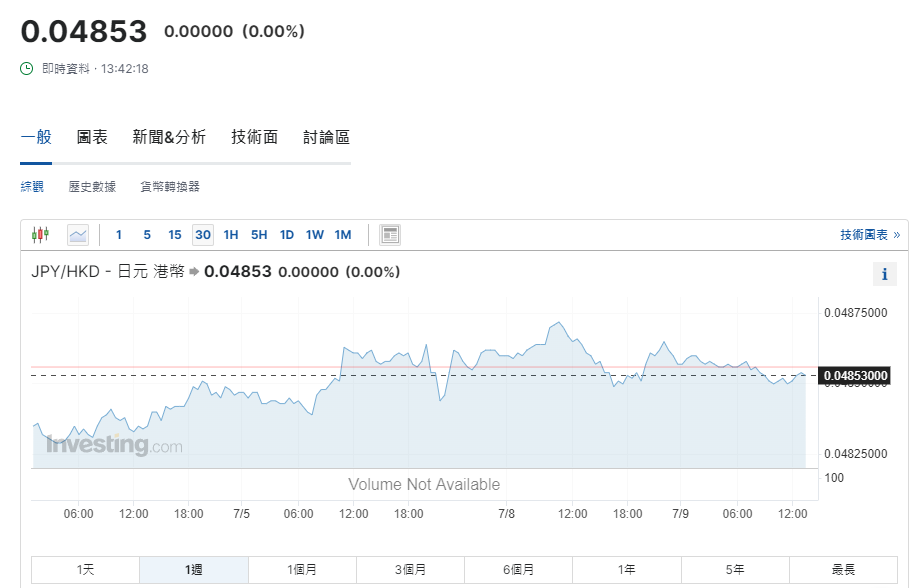Click the 0.04853000 current price marker
922x588 pixels.
click(x=854, y=376)
